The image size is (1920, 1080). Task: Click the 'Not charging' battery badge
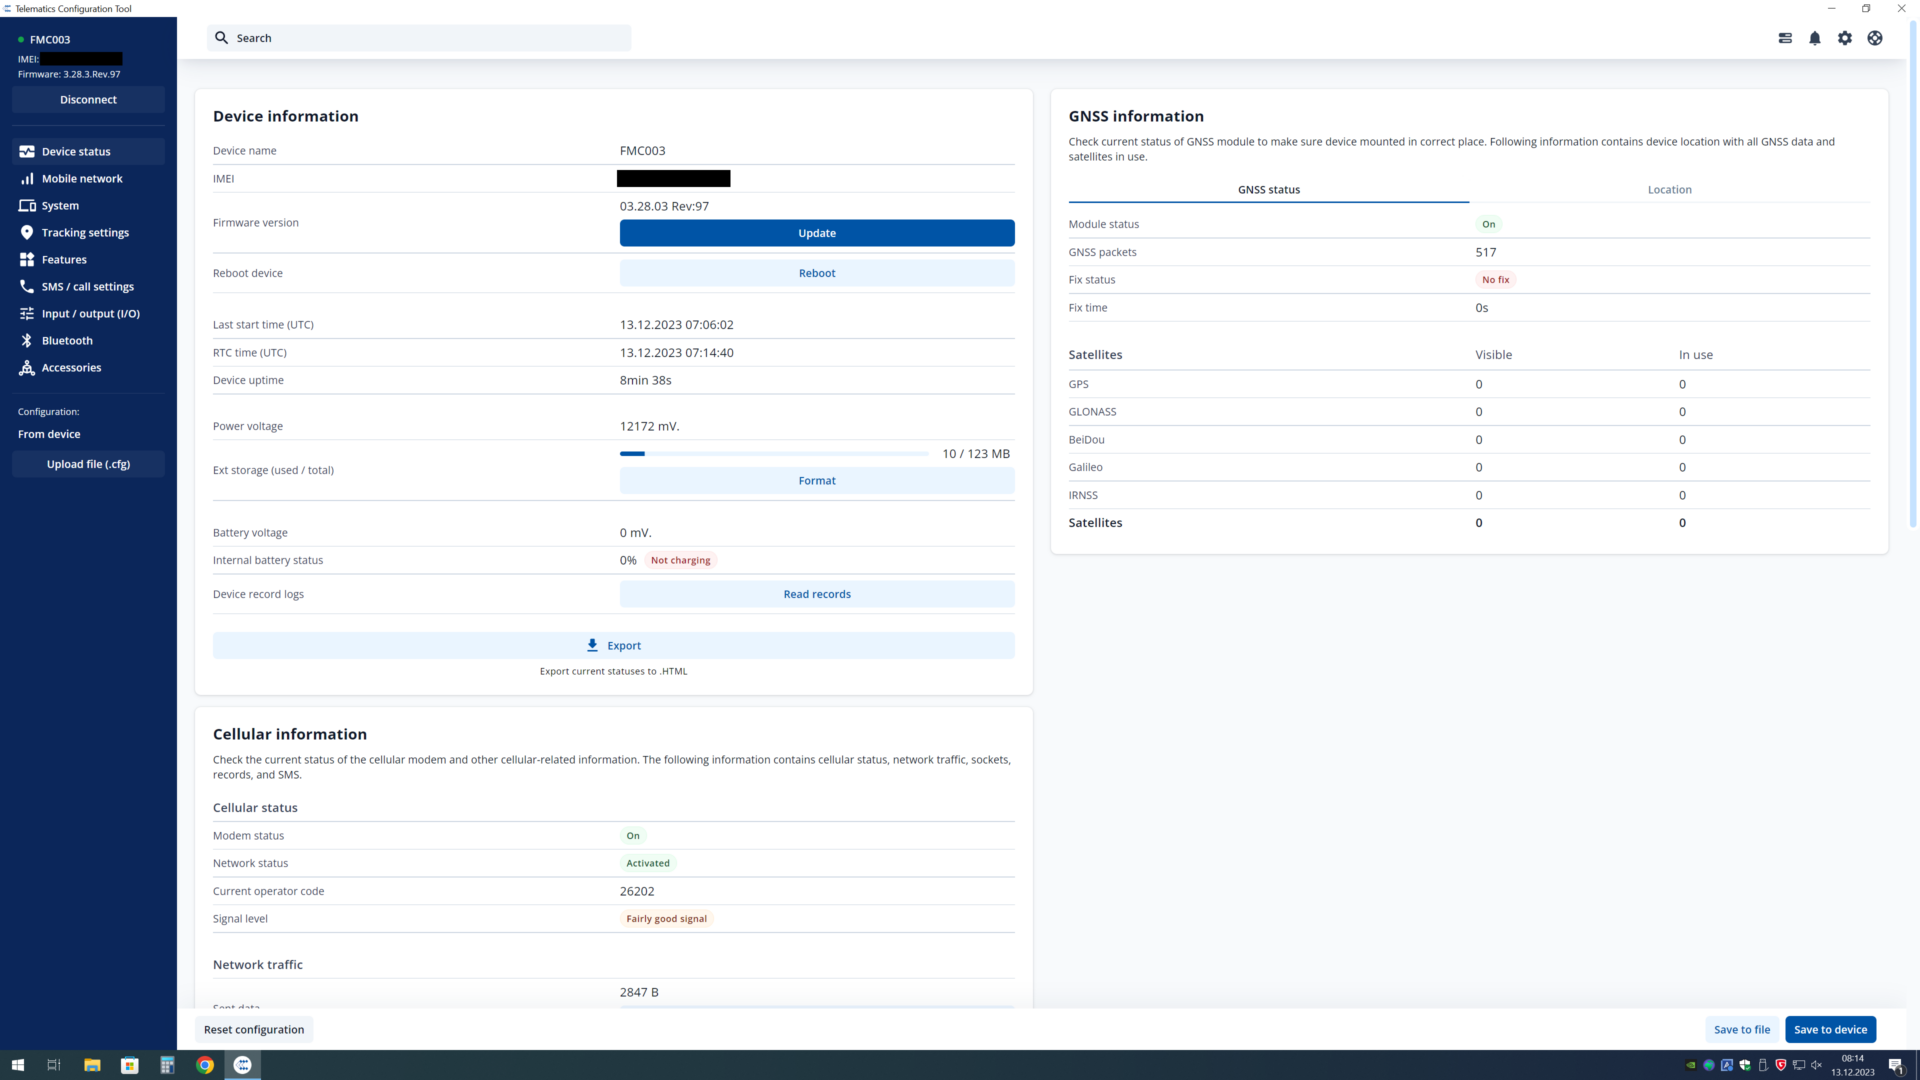pos(680,561)
